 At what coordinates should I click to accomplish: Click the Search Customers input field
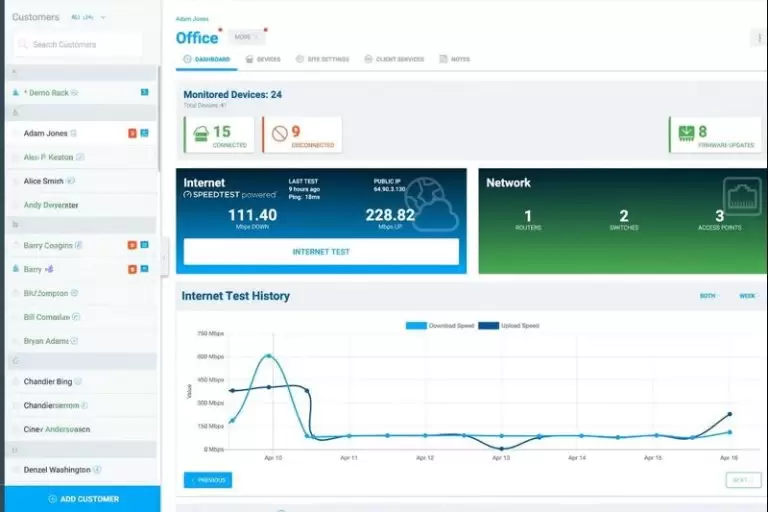point(80,45)
